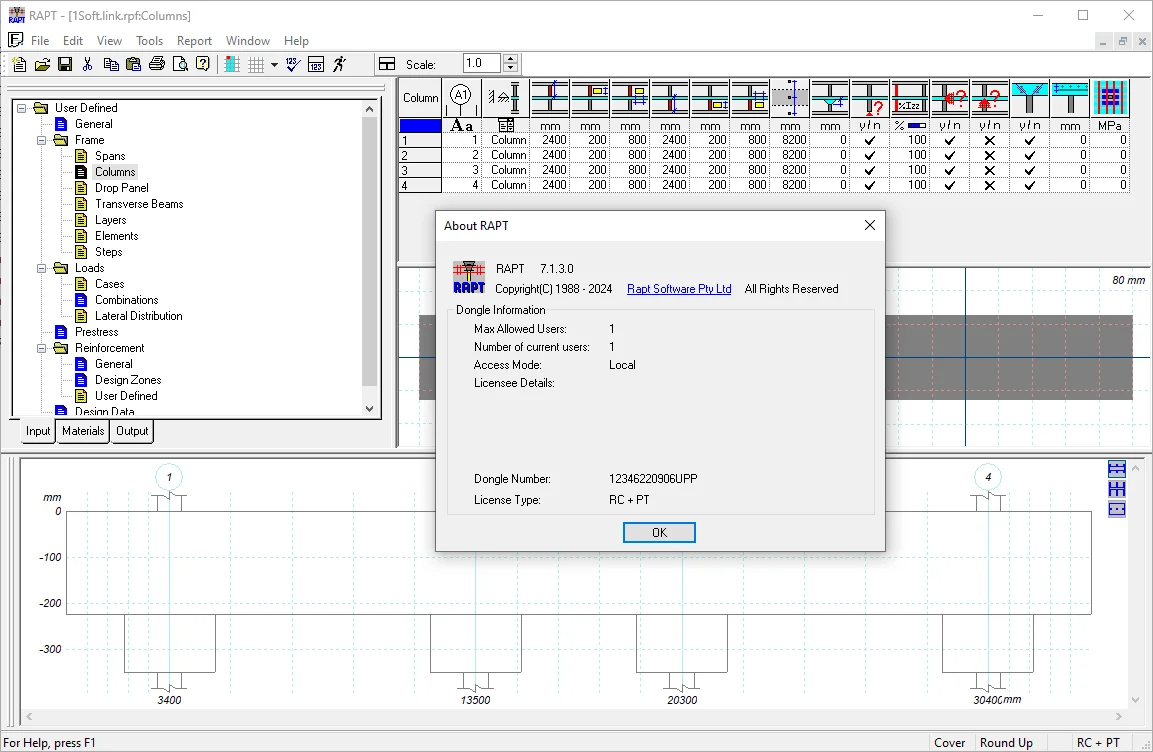This screenshot has width=1153, height=752.
Task: Click the 123 checkmark verify data icon
Action: coord(293,65)
